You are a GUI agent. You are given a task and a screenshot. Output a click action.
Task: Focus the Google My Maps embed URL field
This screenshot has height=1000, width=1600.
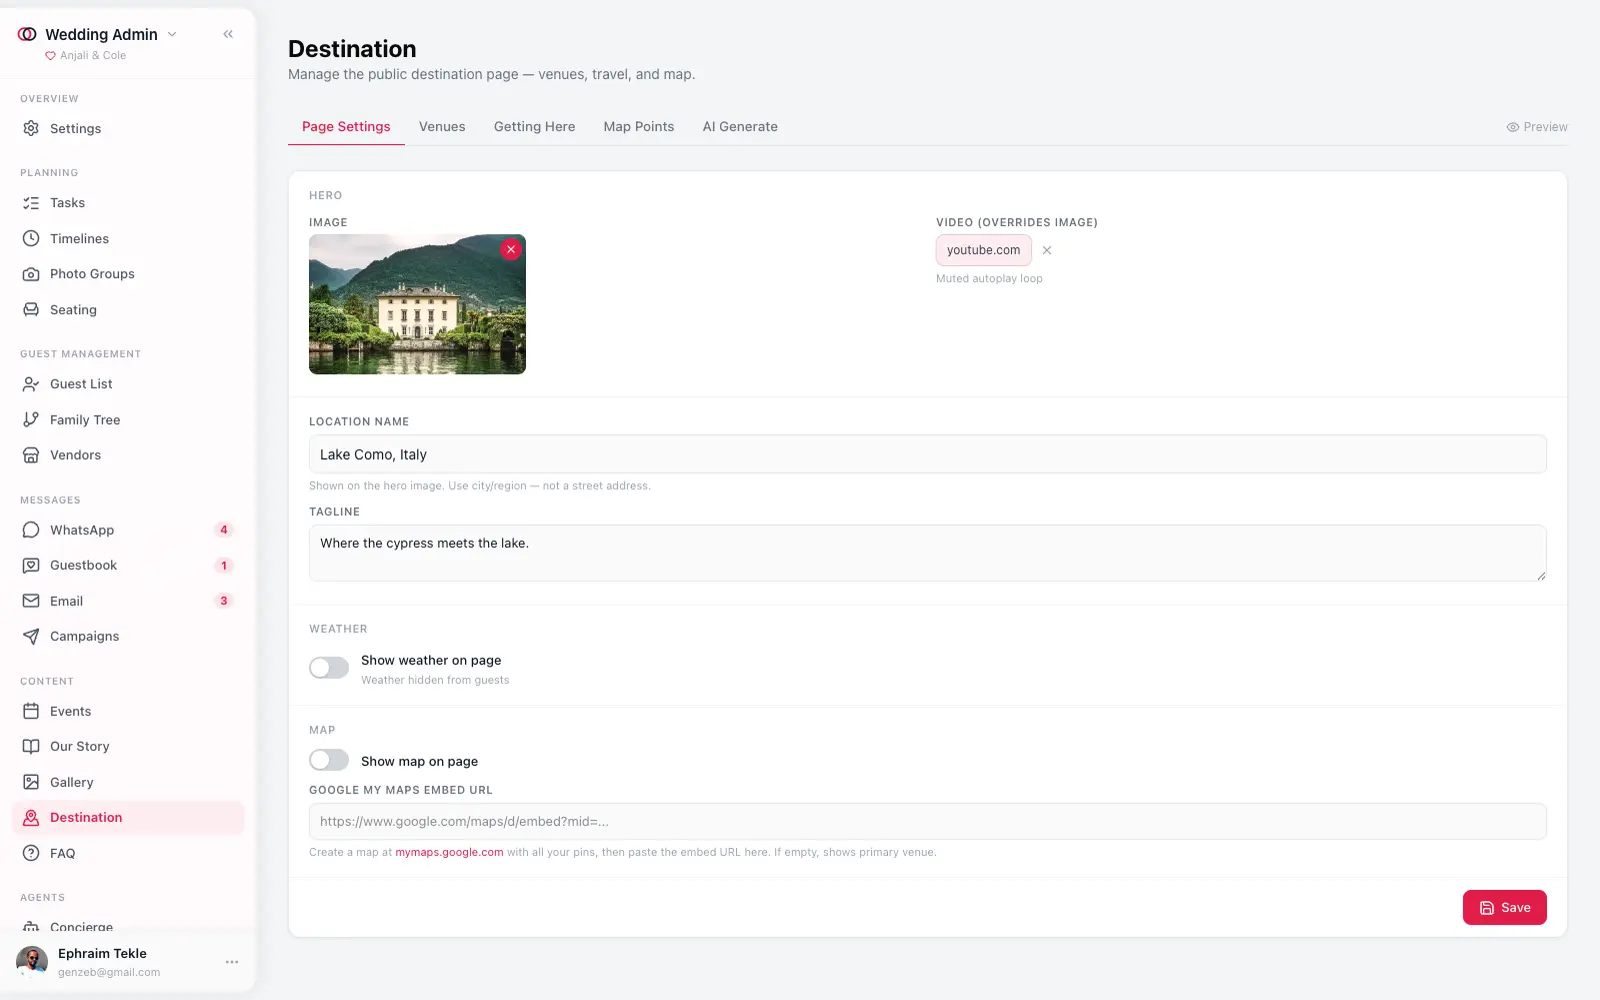[x=927, y=821]
